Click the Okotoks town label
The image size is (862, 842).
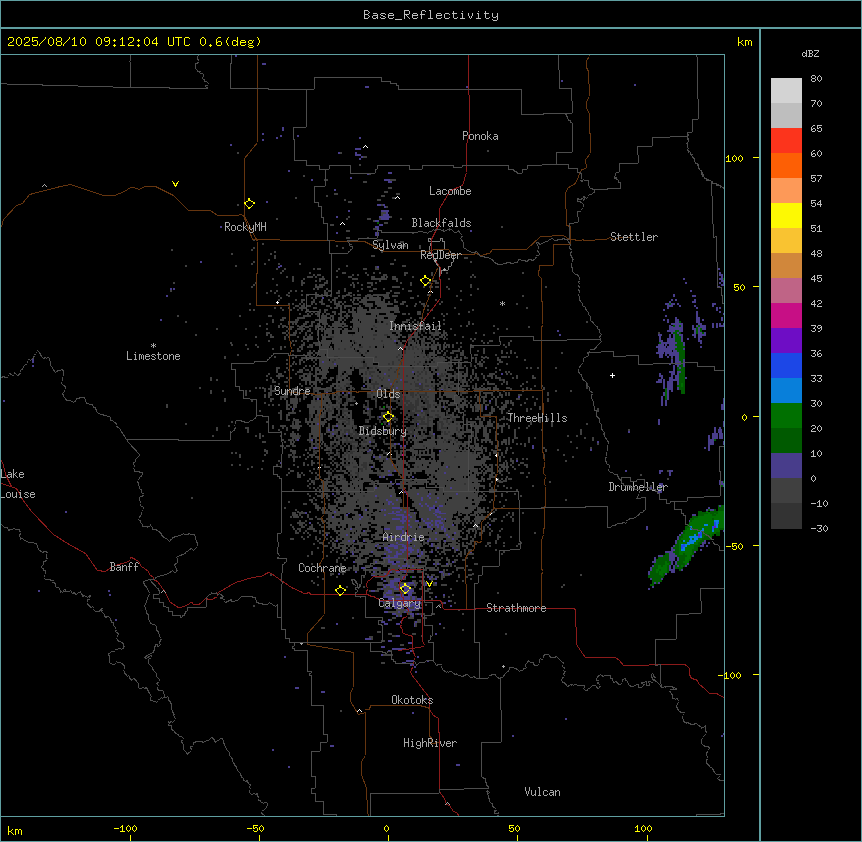(412, 700)
